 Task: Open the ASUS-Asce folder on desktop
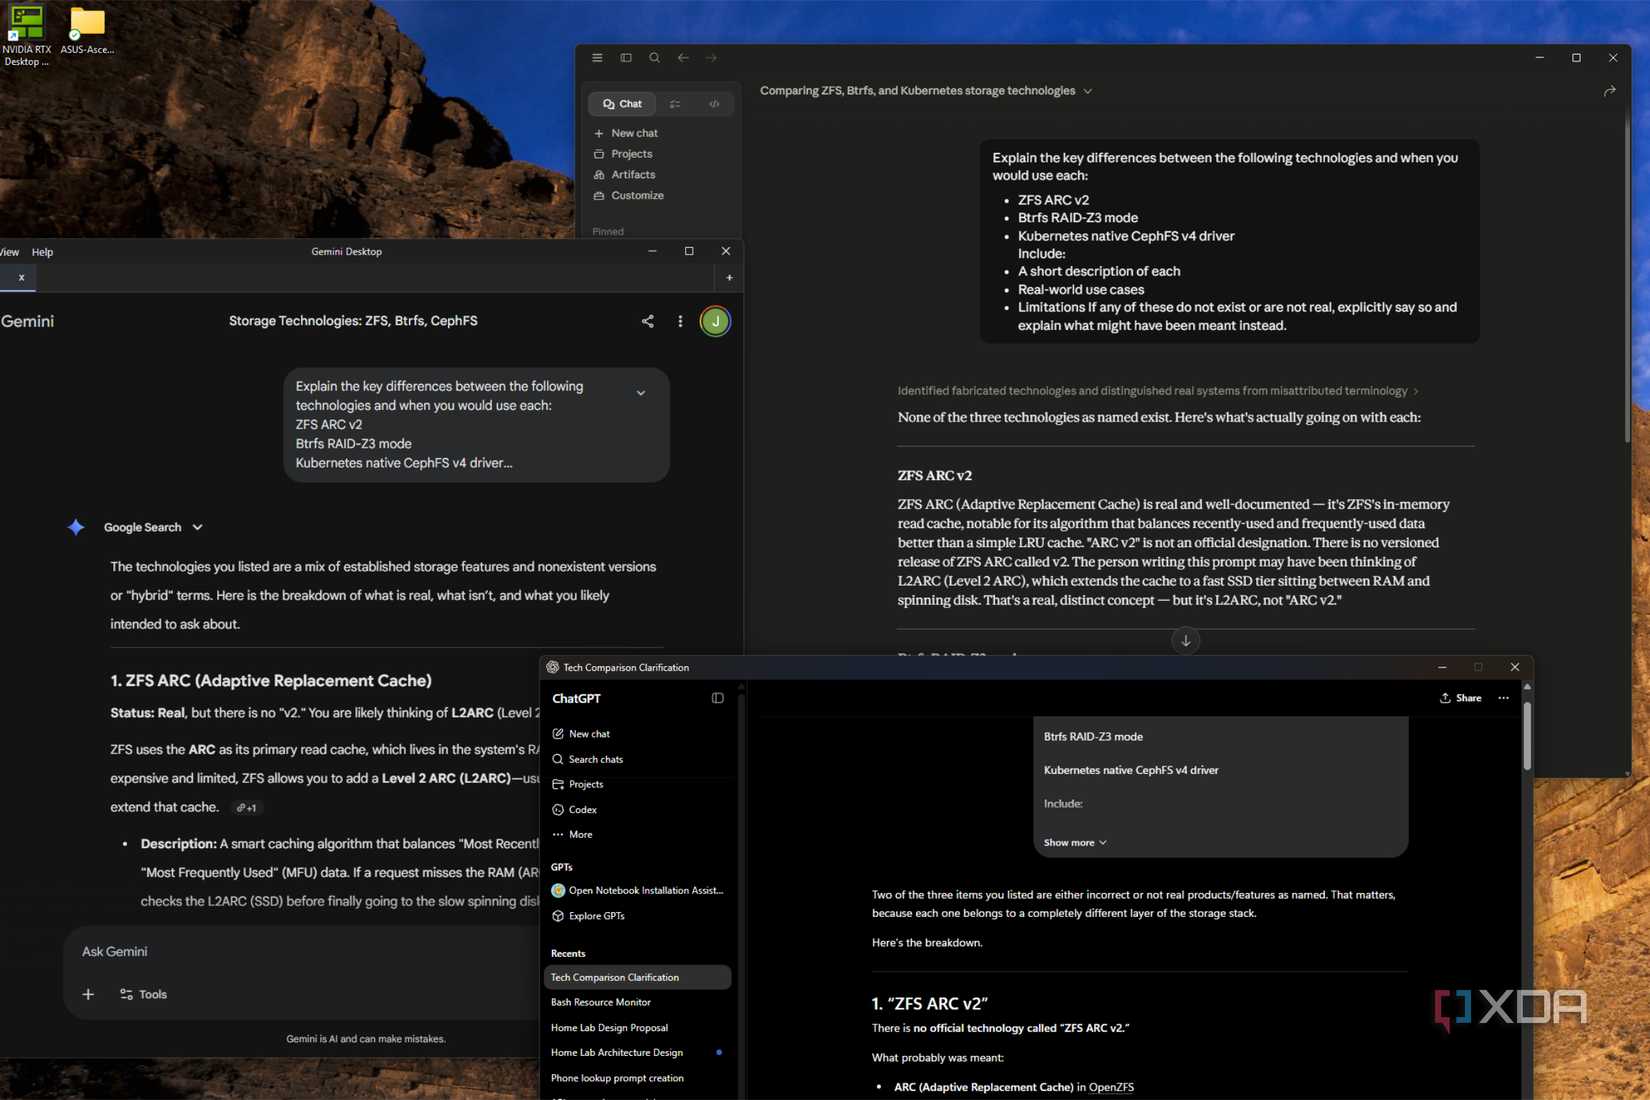(x=87, y=30)
